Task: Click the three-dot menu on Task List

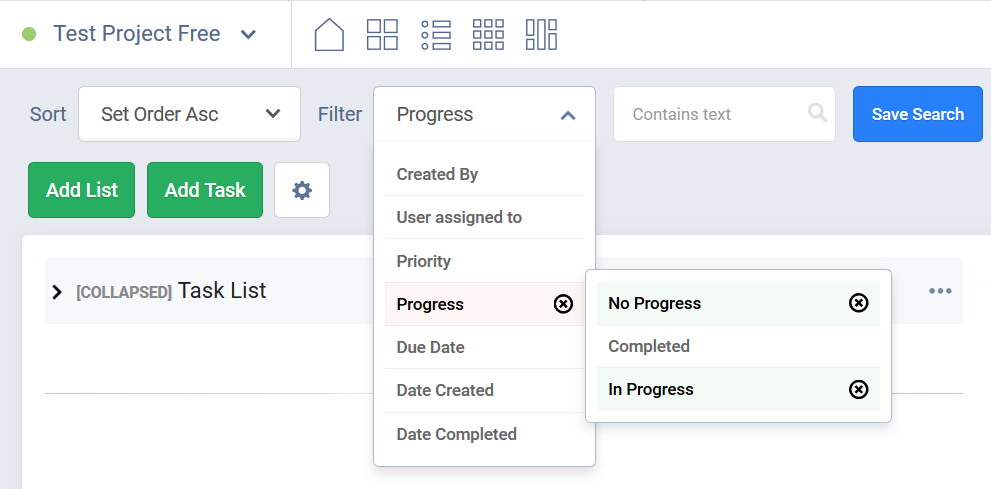Action: pos(940,291)
